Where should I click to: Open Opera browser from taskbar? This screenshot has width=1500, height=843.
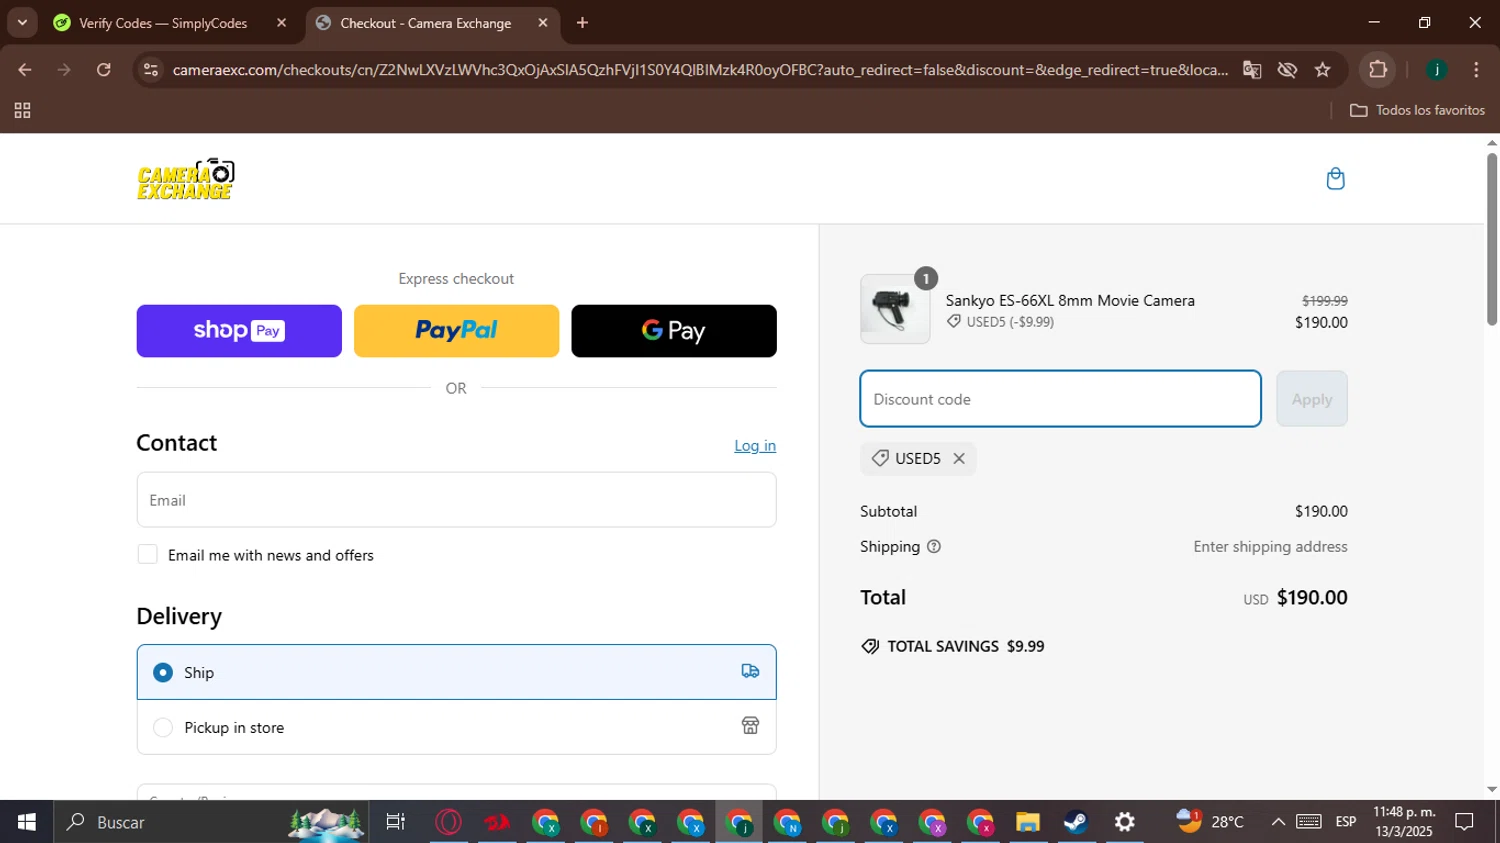click(x=449, y=822)
